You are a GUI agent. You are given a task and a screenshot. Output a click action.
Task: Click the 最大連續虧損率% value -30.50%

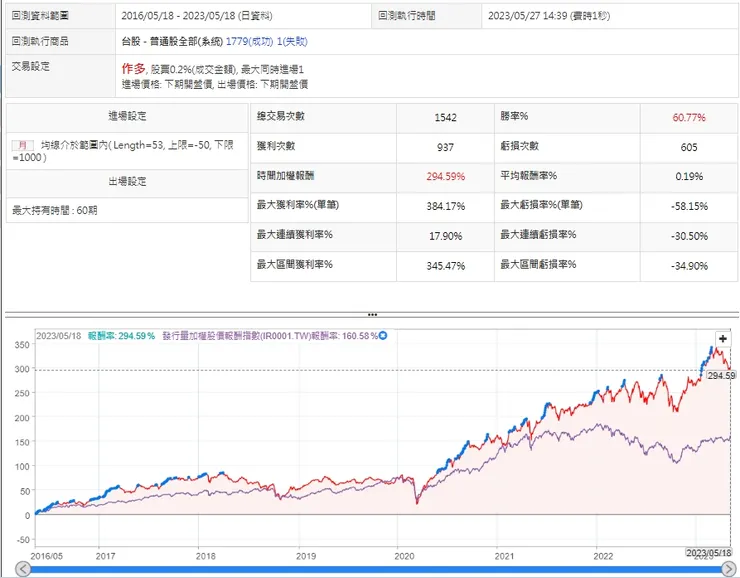(x=689, y=236)
